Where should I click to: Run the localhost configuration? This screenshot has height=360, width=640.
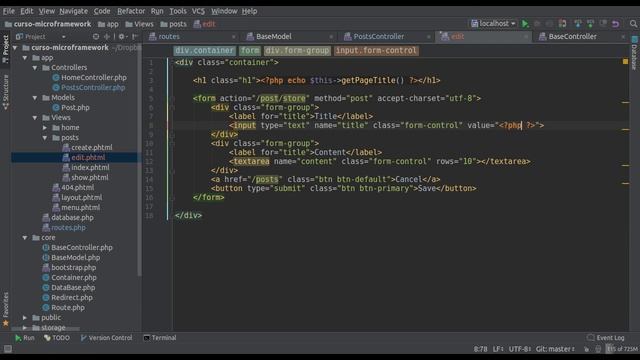(525, 24)
